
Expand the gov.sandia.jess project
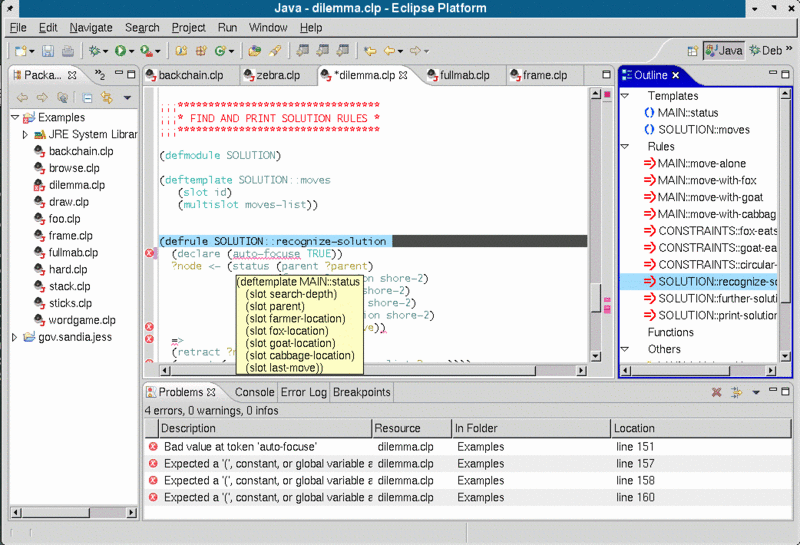15,337
